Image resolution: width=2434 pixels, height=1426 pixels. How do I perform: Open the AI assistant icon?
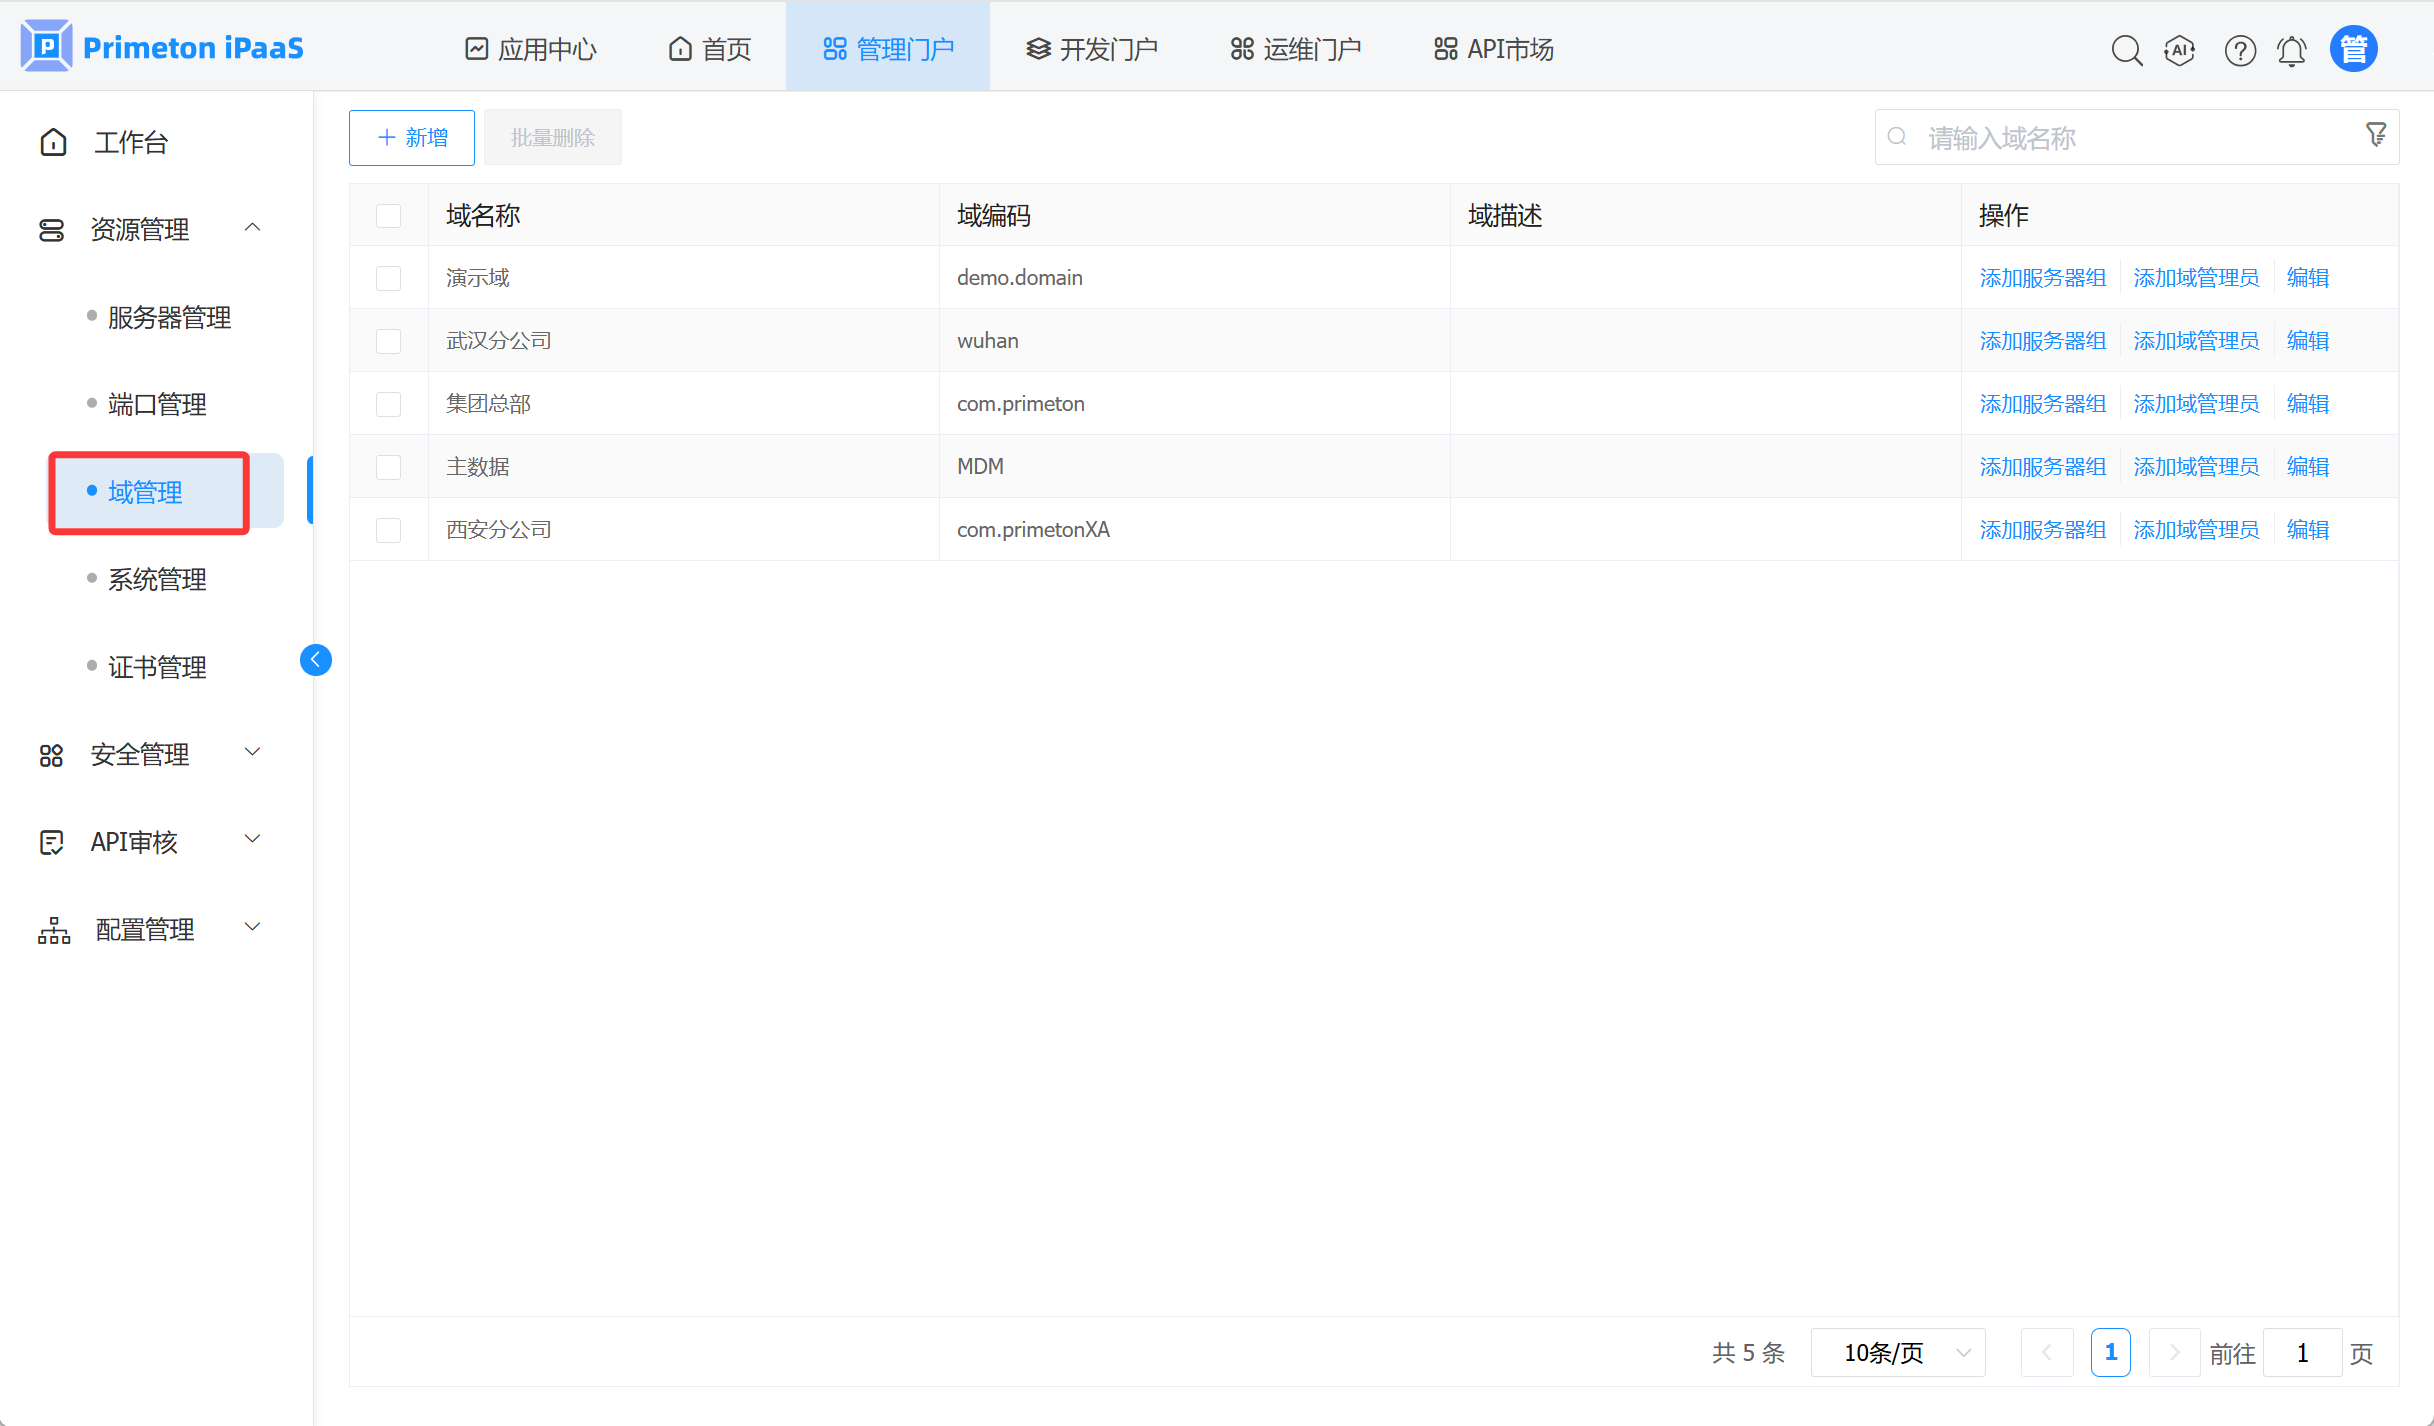[x=2180, y=50]
